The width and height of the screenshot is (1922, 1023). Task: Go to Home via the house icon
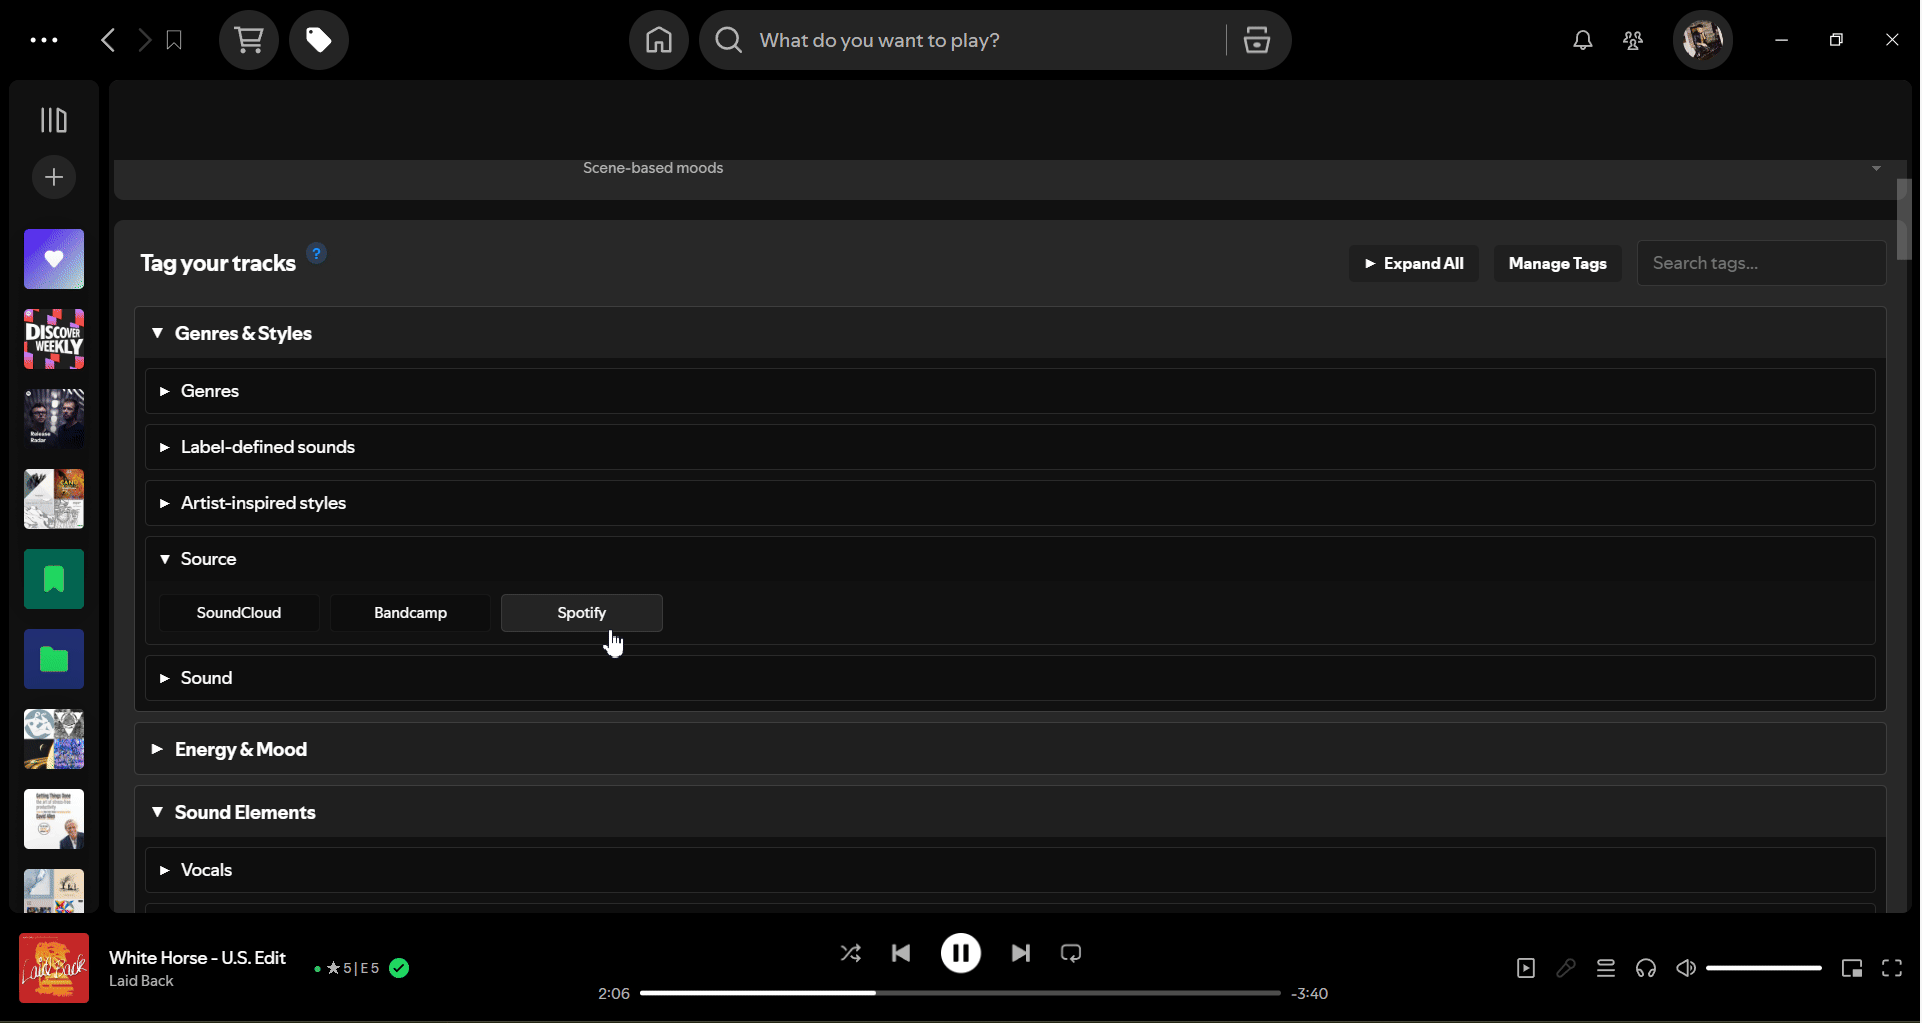click(659, 40)
